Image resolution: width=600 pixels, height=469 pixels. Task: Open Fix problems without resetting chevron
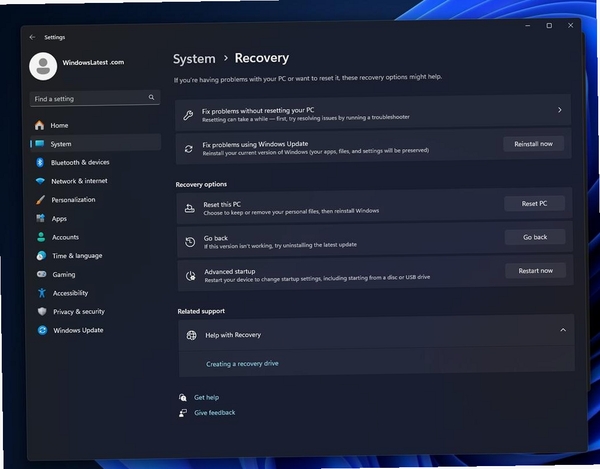(559, 110)
